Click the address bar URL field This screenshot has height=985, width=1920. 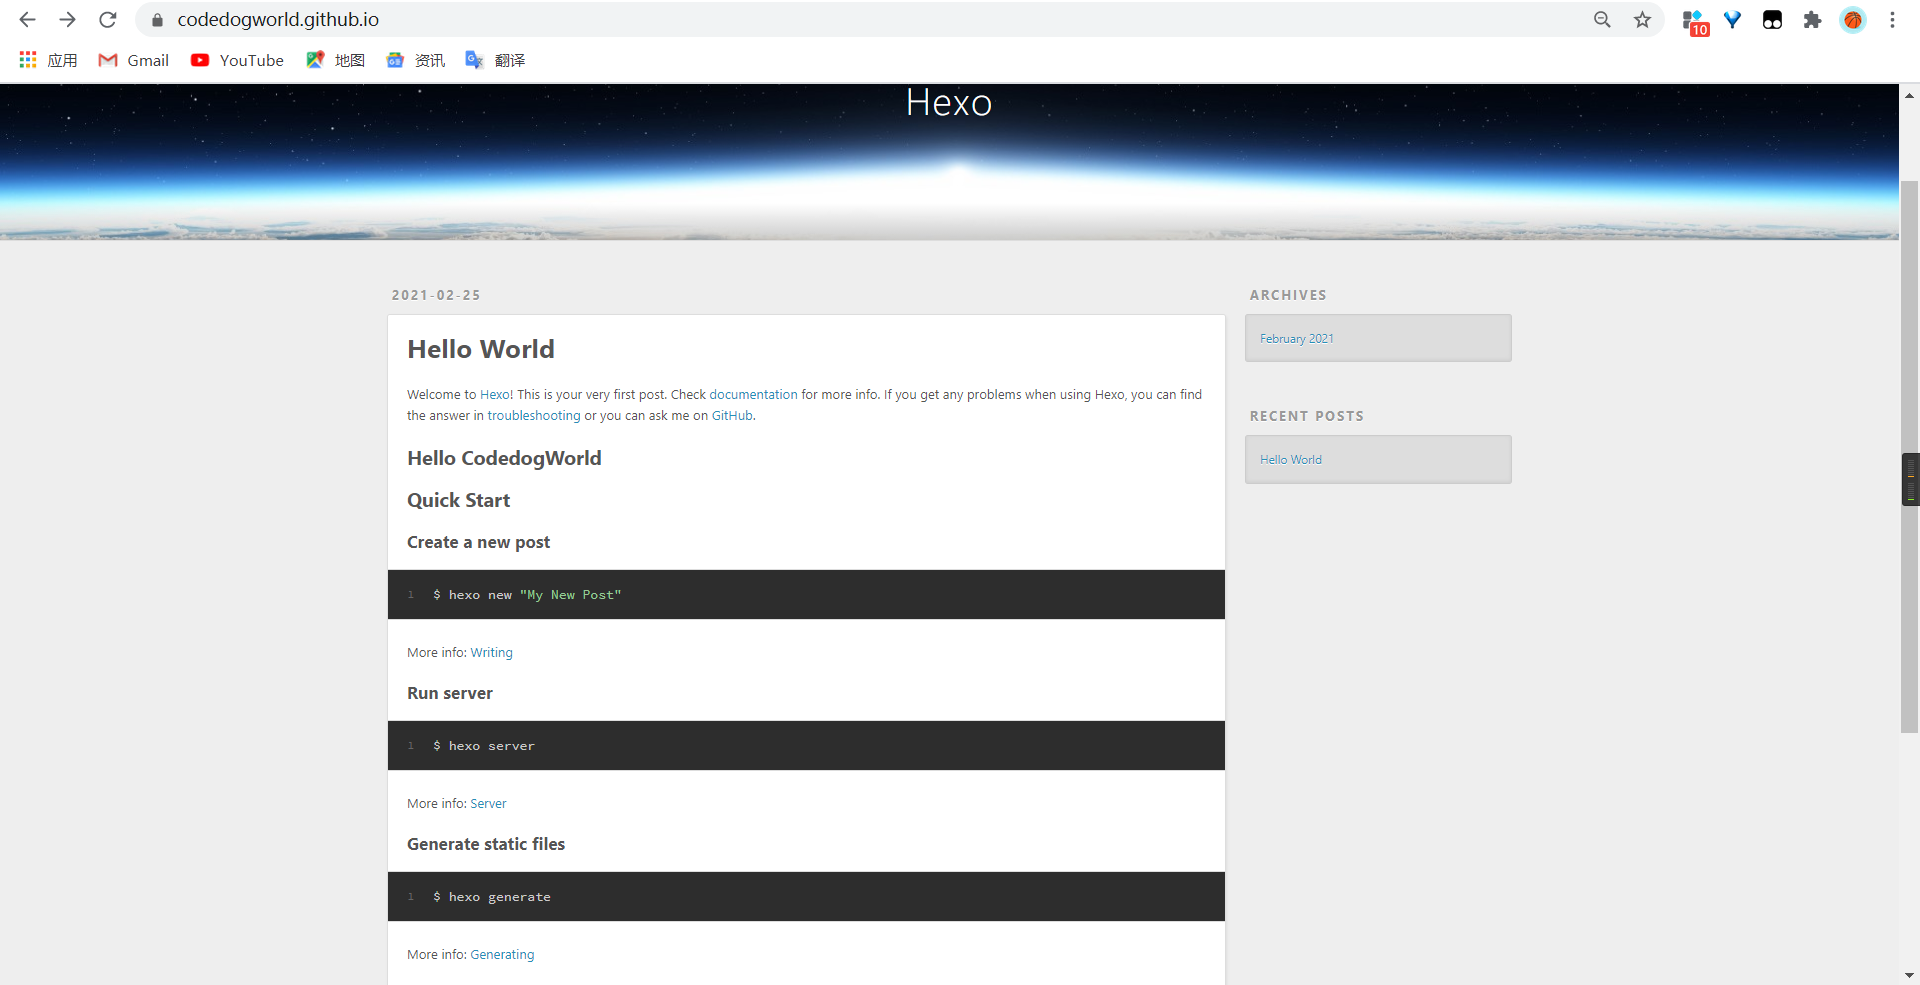tap(800, 20)
